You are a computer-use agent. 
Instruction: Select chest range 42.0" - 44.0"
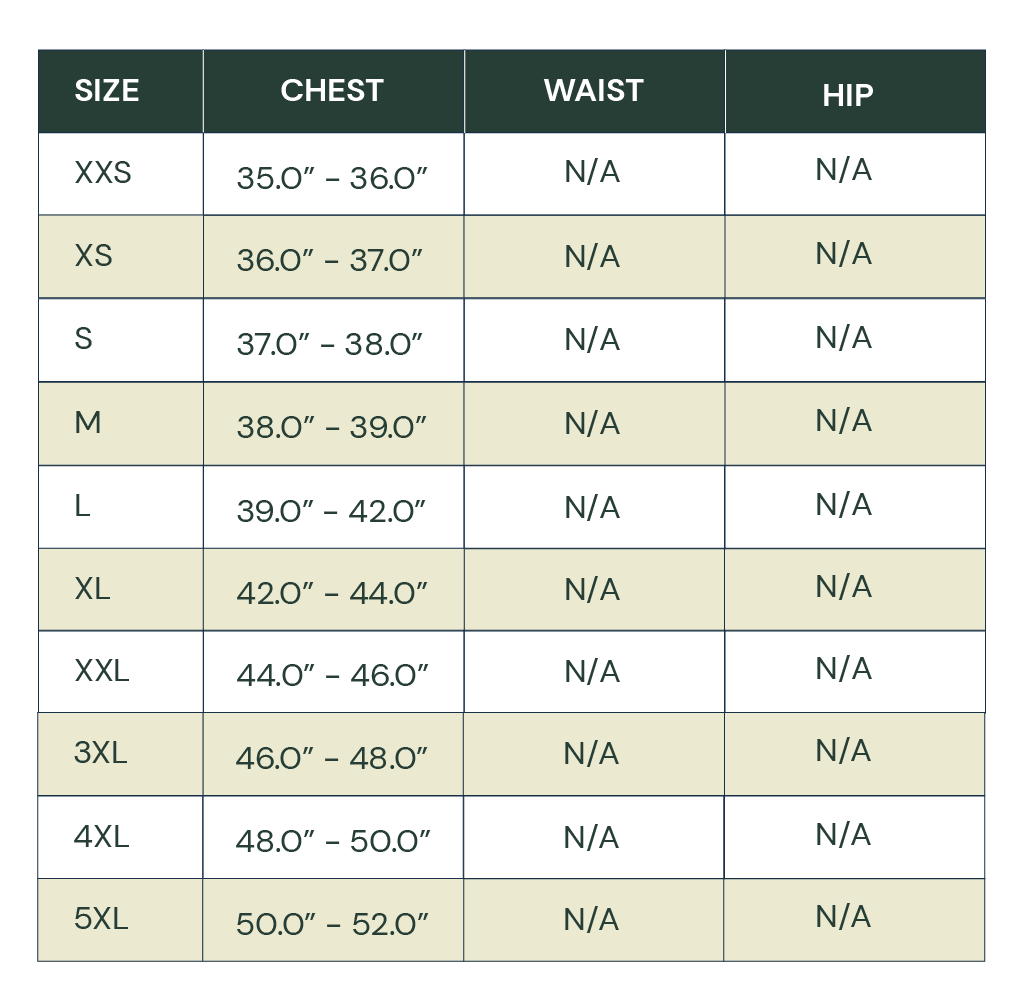pos(332,593)
